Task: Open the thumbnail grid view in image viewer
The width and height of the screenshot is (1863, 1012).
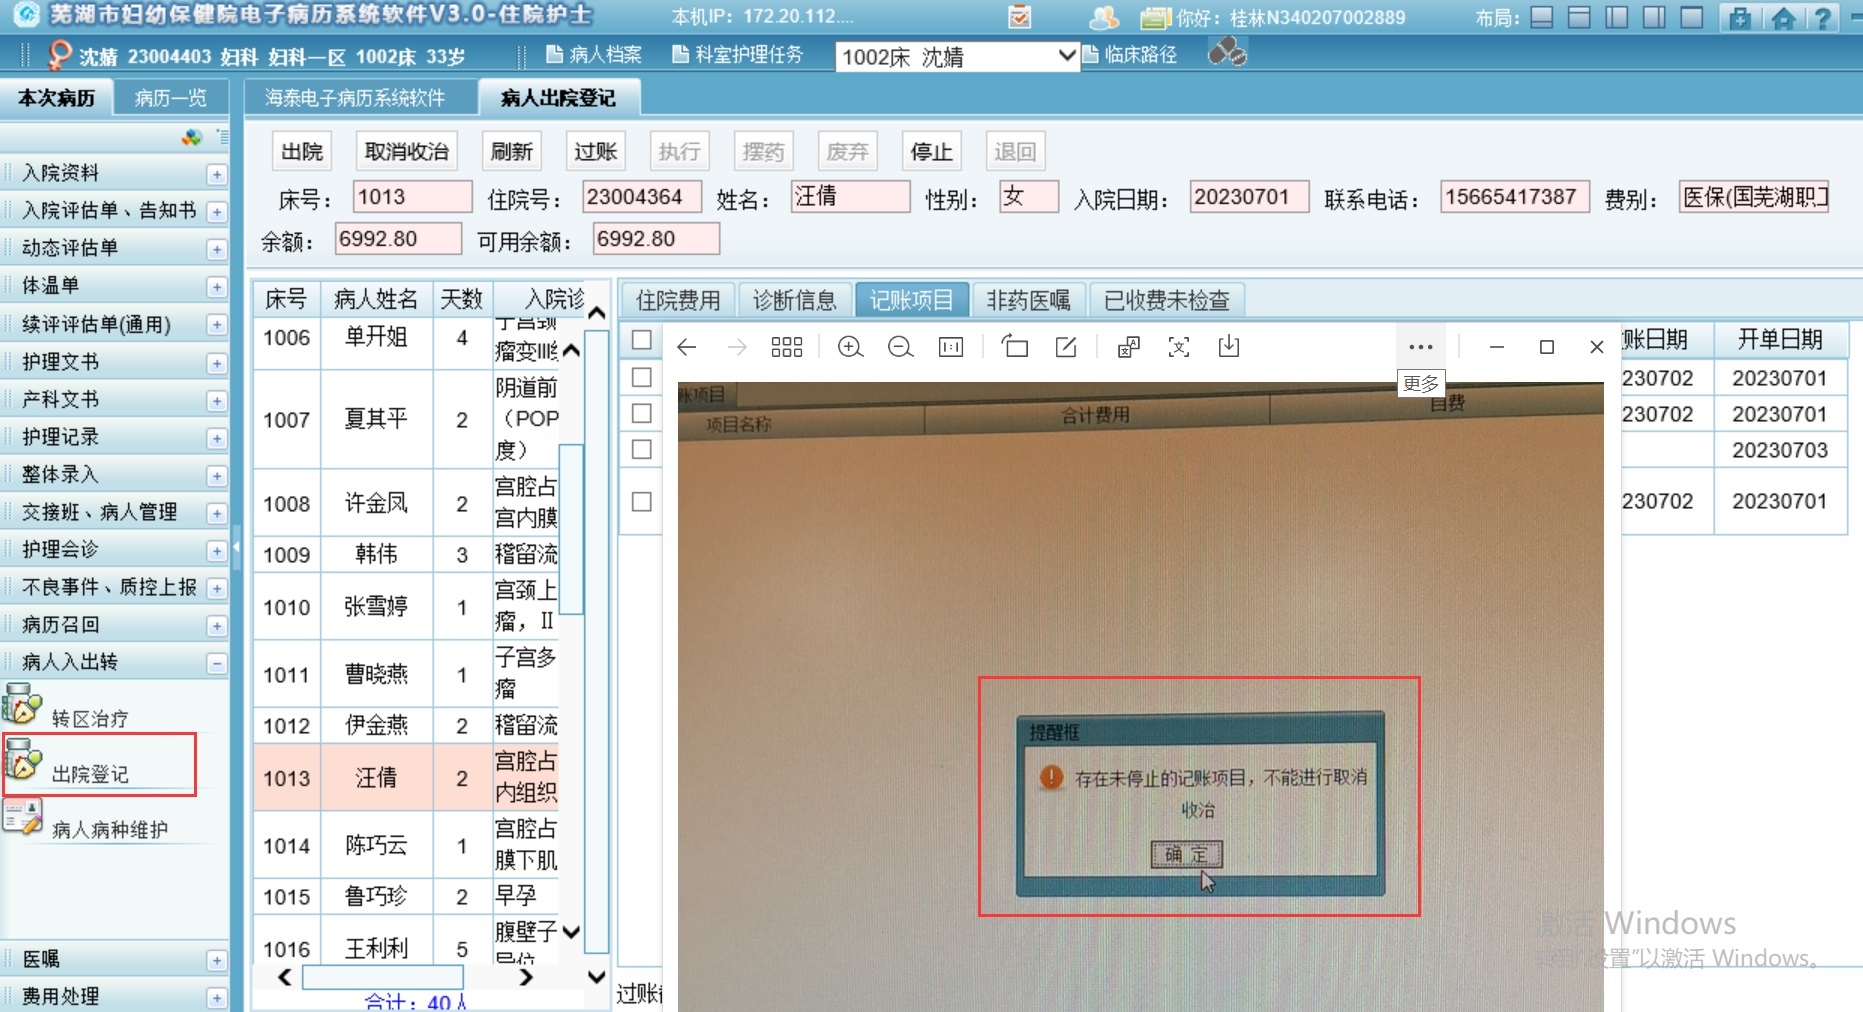Action: 787,347
